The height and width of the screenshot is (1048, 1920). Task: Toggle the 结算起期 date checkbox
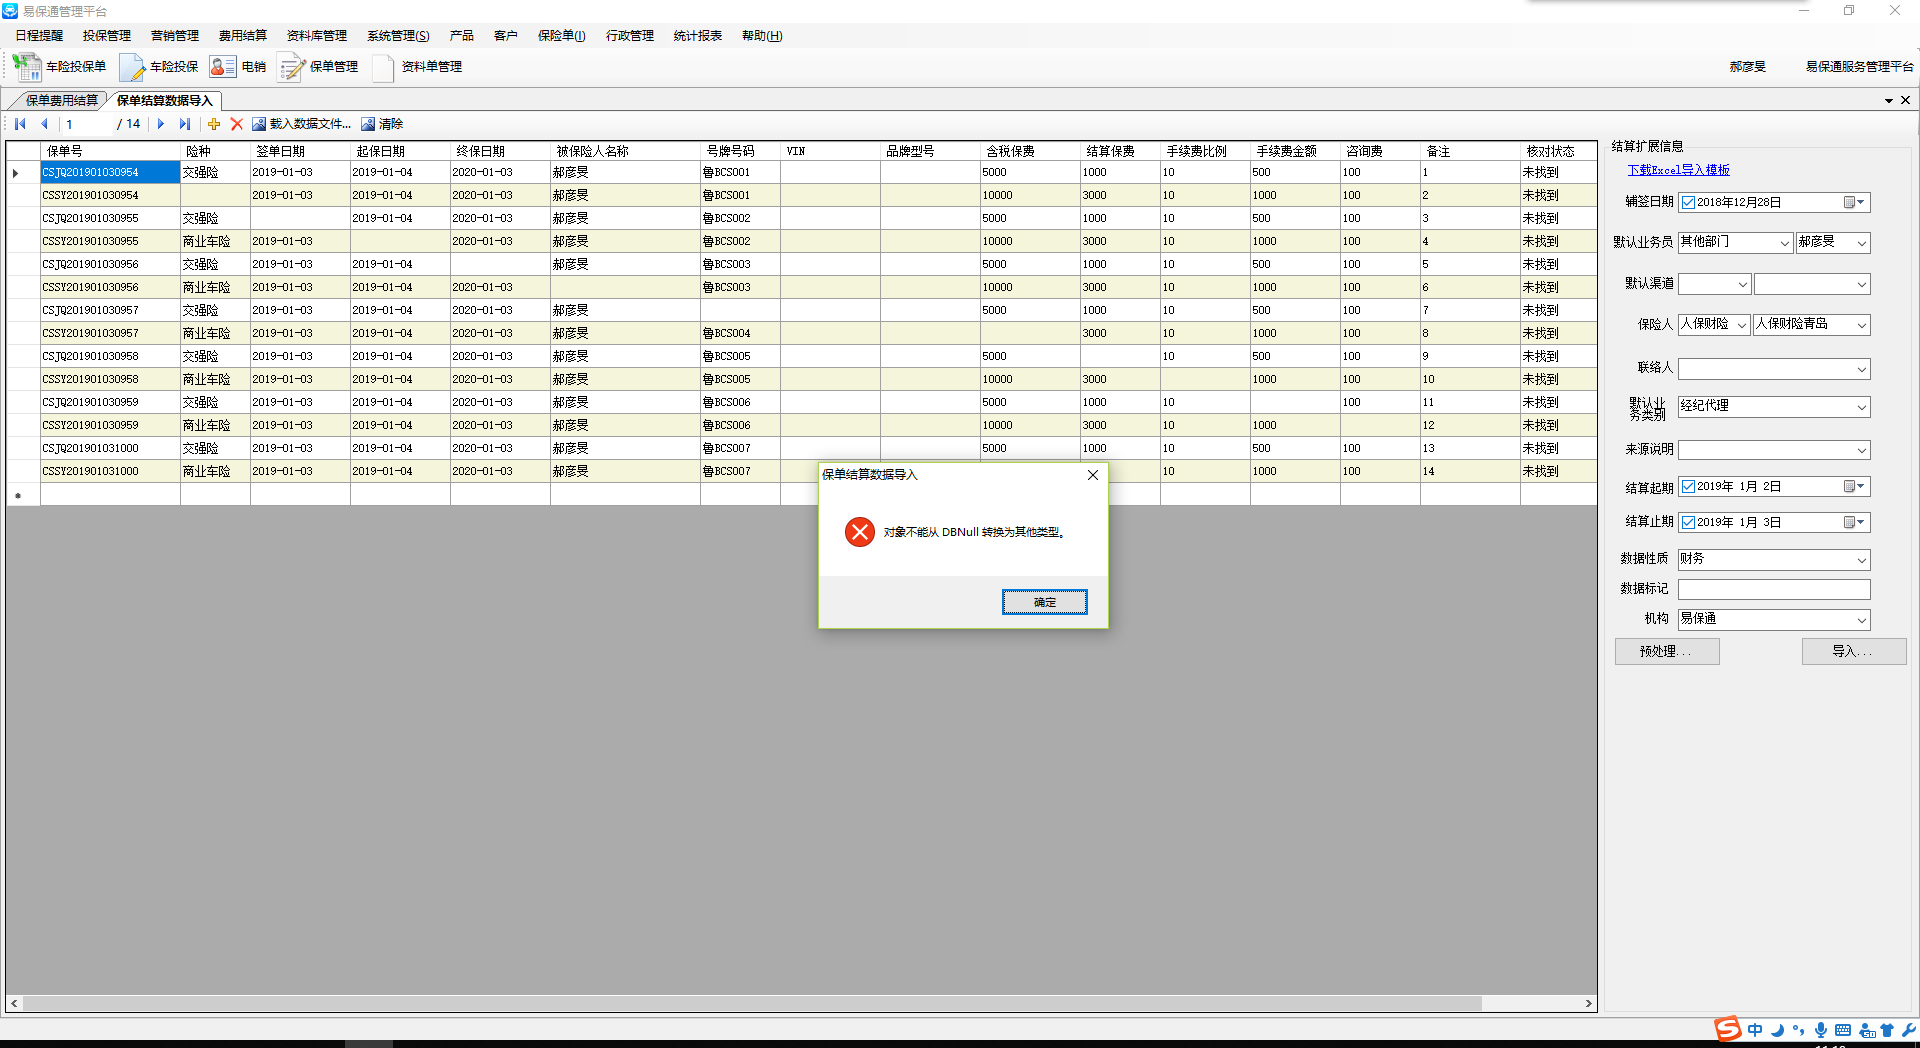click(1689, 487)
